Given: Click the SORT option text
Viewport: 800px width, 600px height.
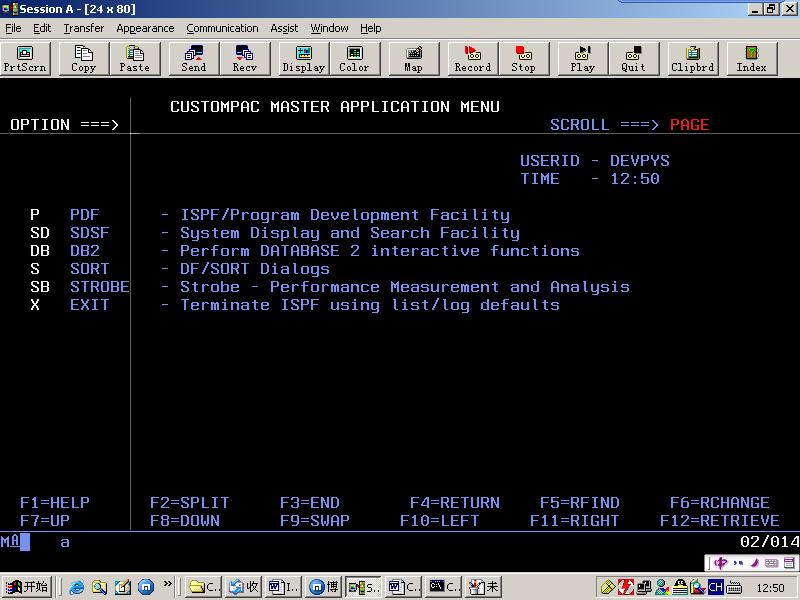Looking at the screenshot, I should (90, 268).
